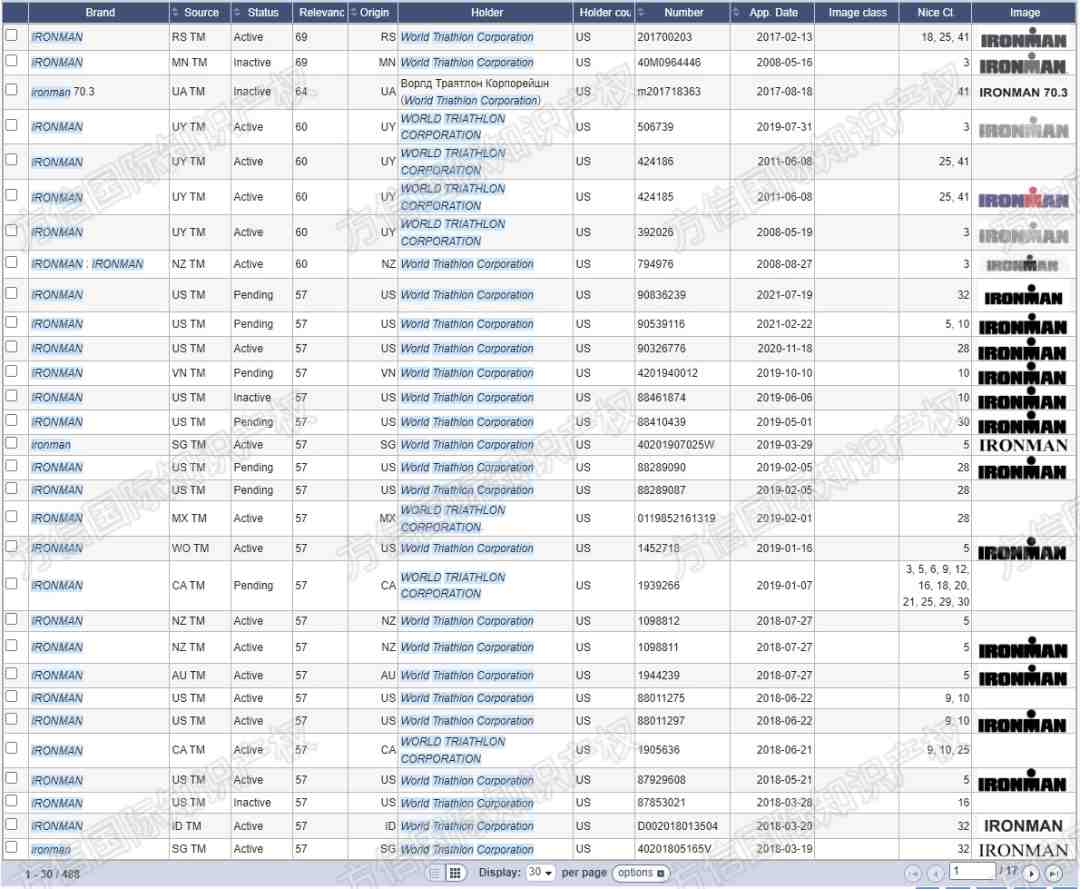This screenshot has height=889, width=1080.
Task: Click the sort arrows beside Status header
Action: click(x=238, y=12)
